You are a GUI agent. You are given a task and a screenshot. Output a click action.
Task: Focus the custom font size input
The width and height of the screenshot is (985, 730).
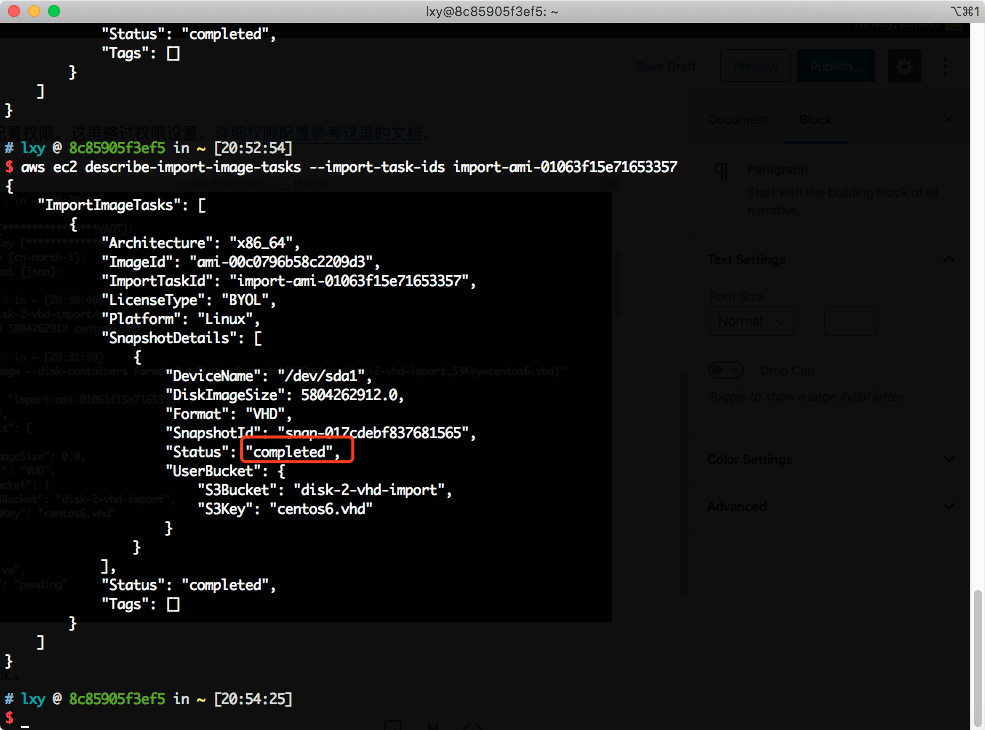[851, 321]
